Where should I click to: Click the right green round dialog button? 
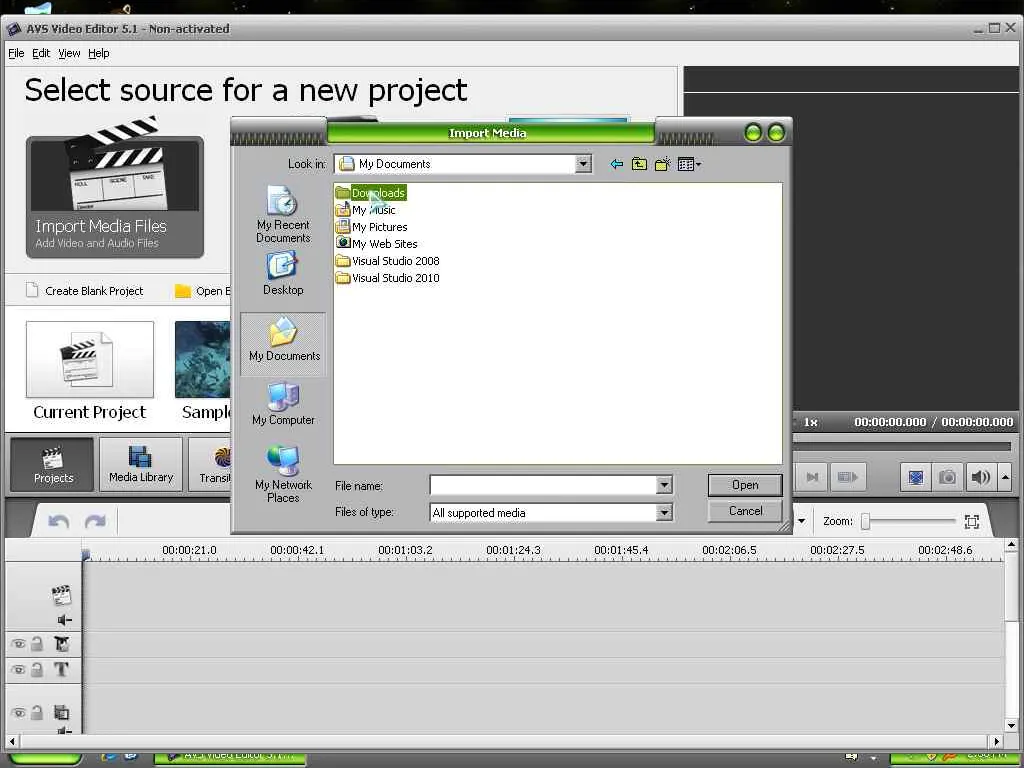coord(776,133)
